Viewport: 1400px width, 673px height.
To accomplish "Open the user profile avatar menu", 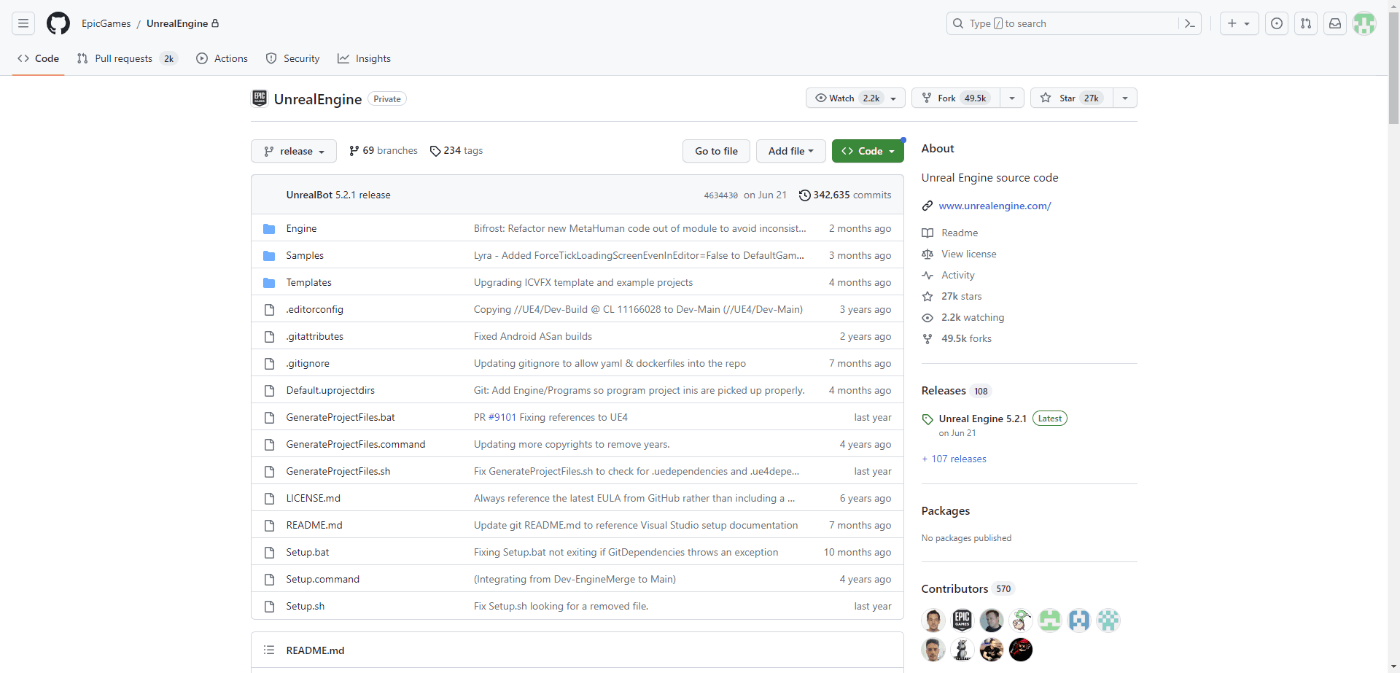I will [1364, 23].
